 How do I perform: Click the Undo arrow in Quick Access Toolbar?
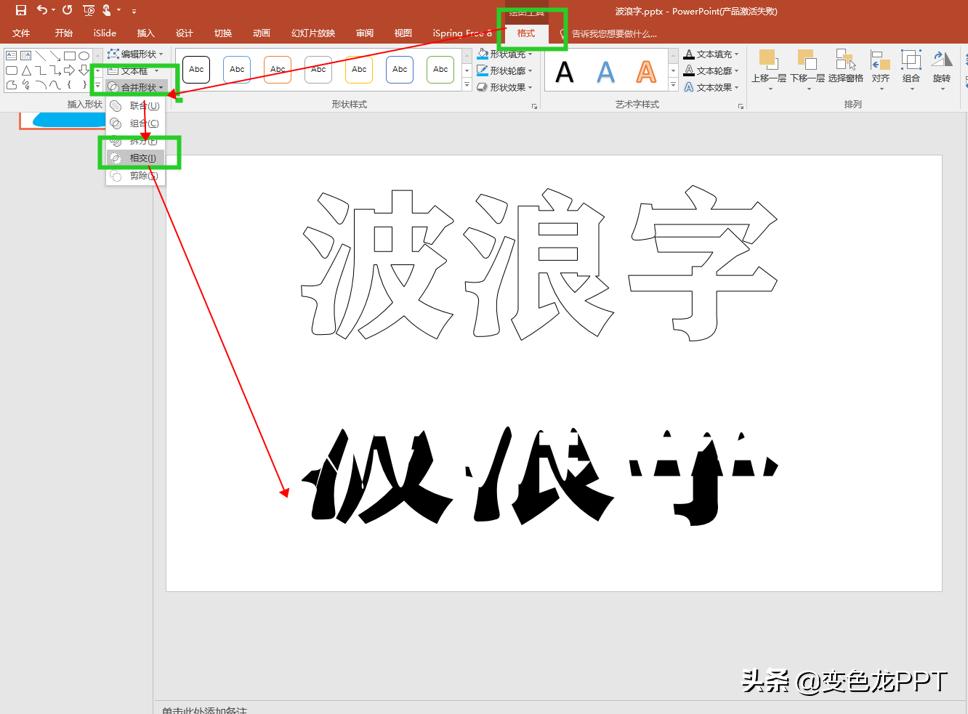click(41, 10)
